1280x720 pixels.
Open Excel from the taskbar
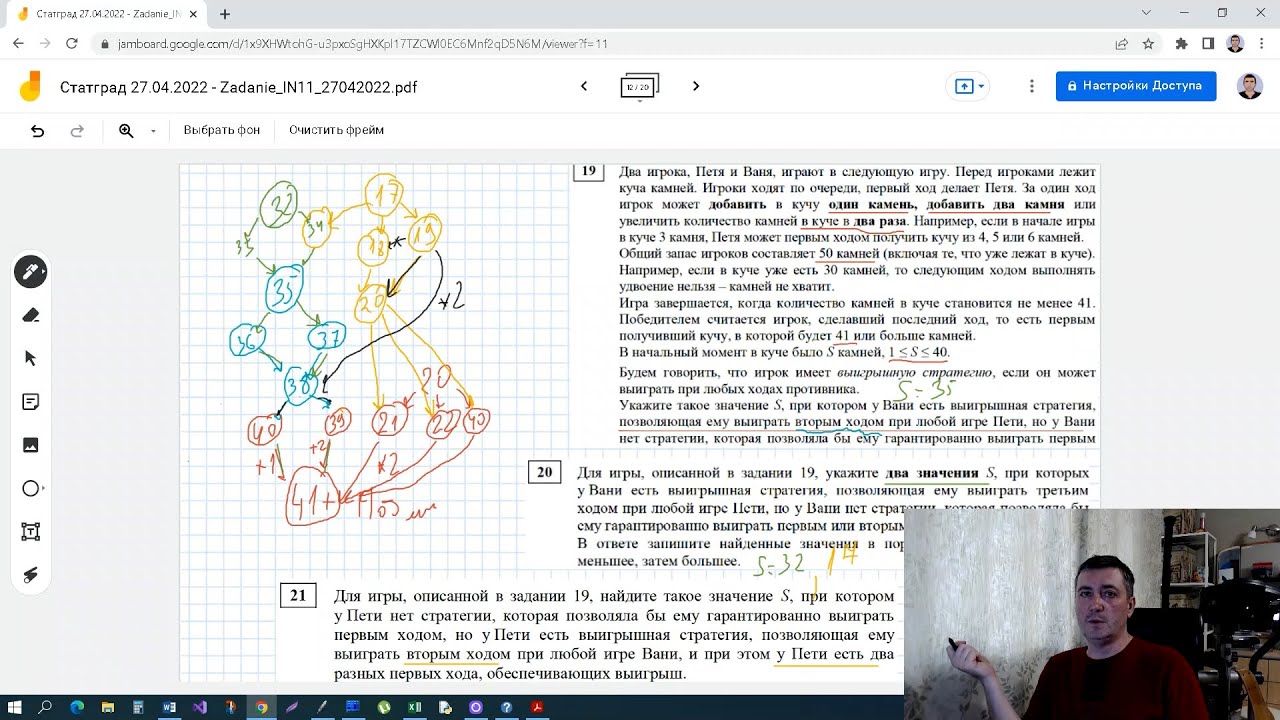(x=414, y=707)
